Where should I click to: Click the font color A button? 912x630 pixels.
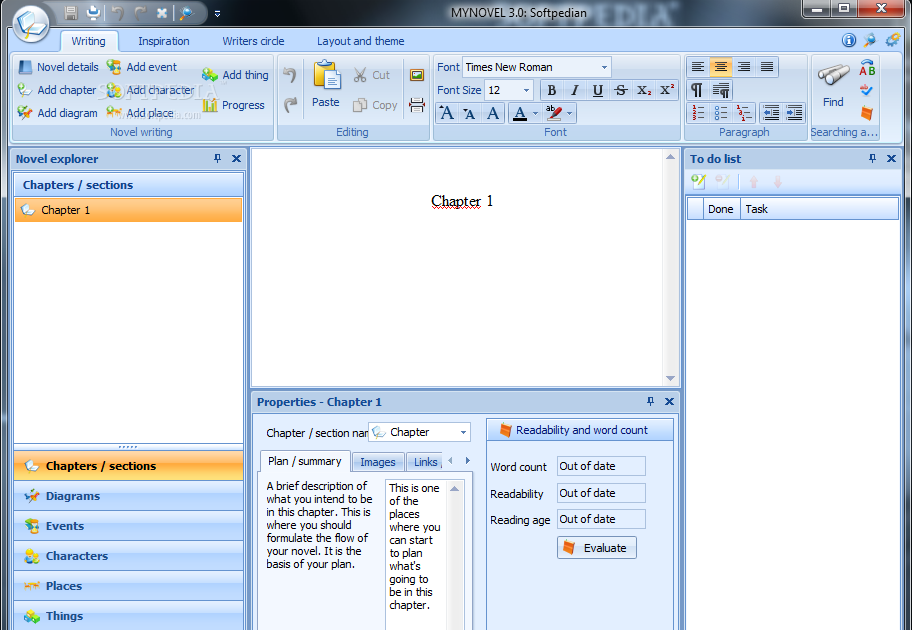pos(520,113)
